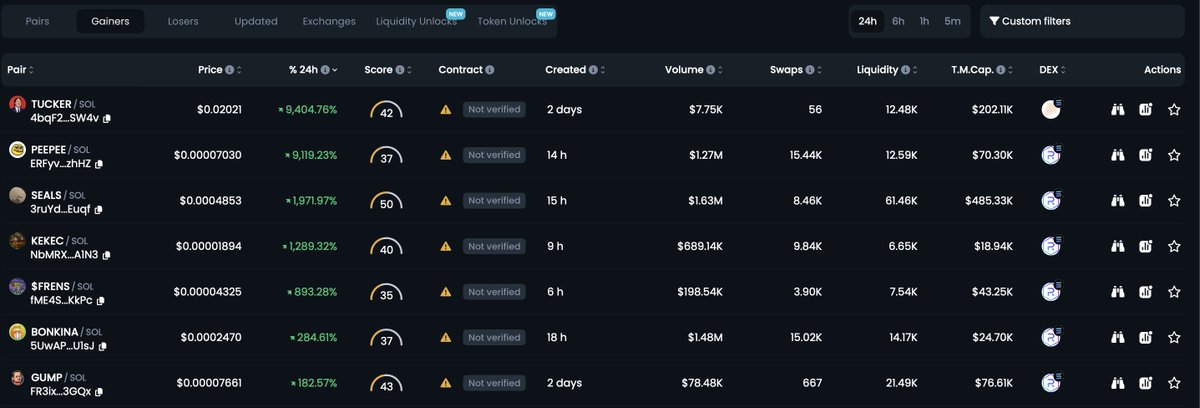Open chart icon in $FRENS row

1146,292
